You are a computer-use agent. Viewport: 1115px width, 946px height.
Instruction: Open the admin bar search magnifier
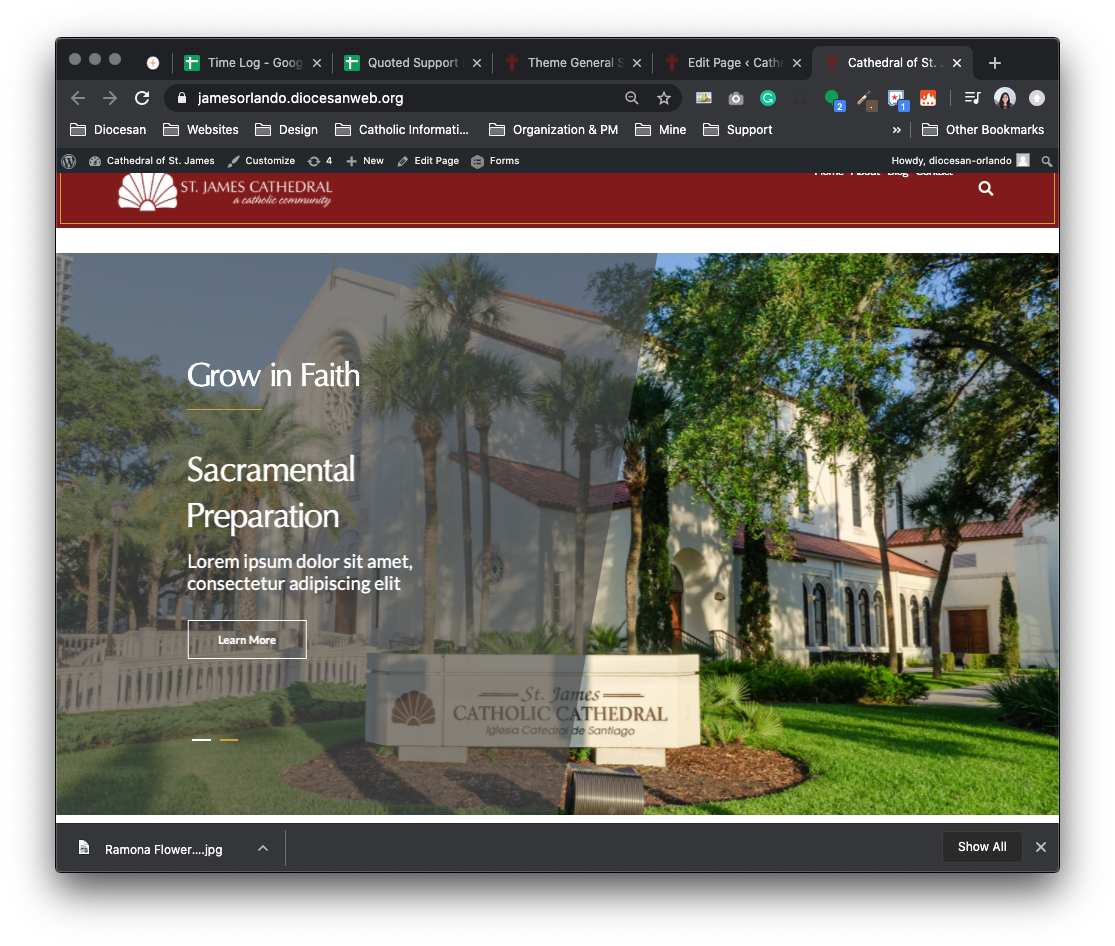pyautogui.click(x=1047, y=161)
